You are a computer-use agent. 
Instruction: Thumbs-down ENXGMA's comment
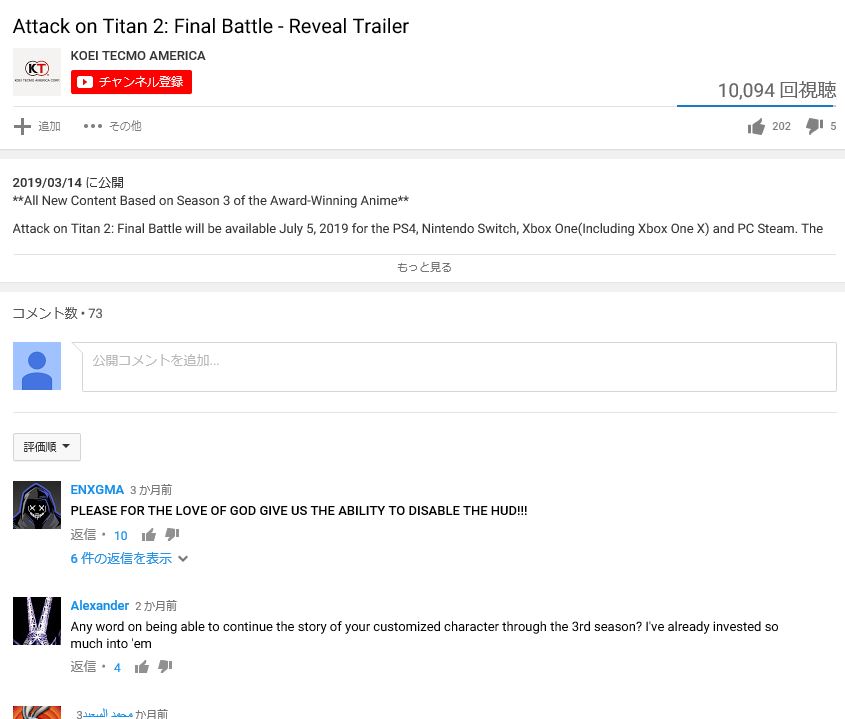click(172, 535)
